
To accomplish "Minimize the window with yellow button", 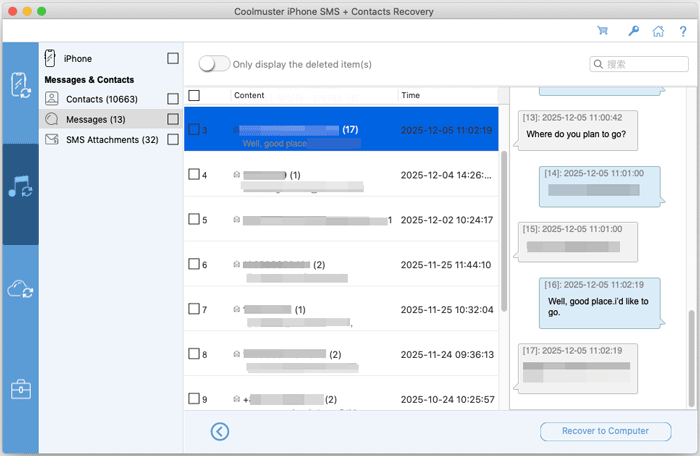I will coord(27,11).
